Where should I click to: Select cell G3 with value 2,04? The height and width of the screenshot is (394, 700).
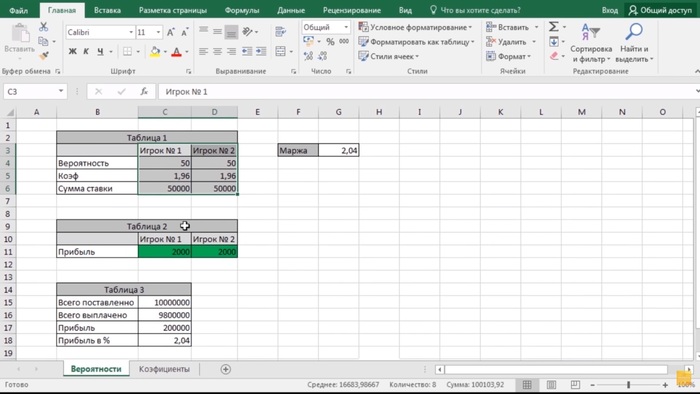pos(338,150)
